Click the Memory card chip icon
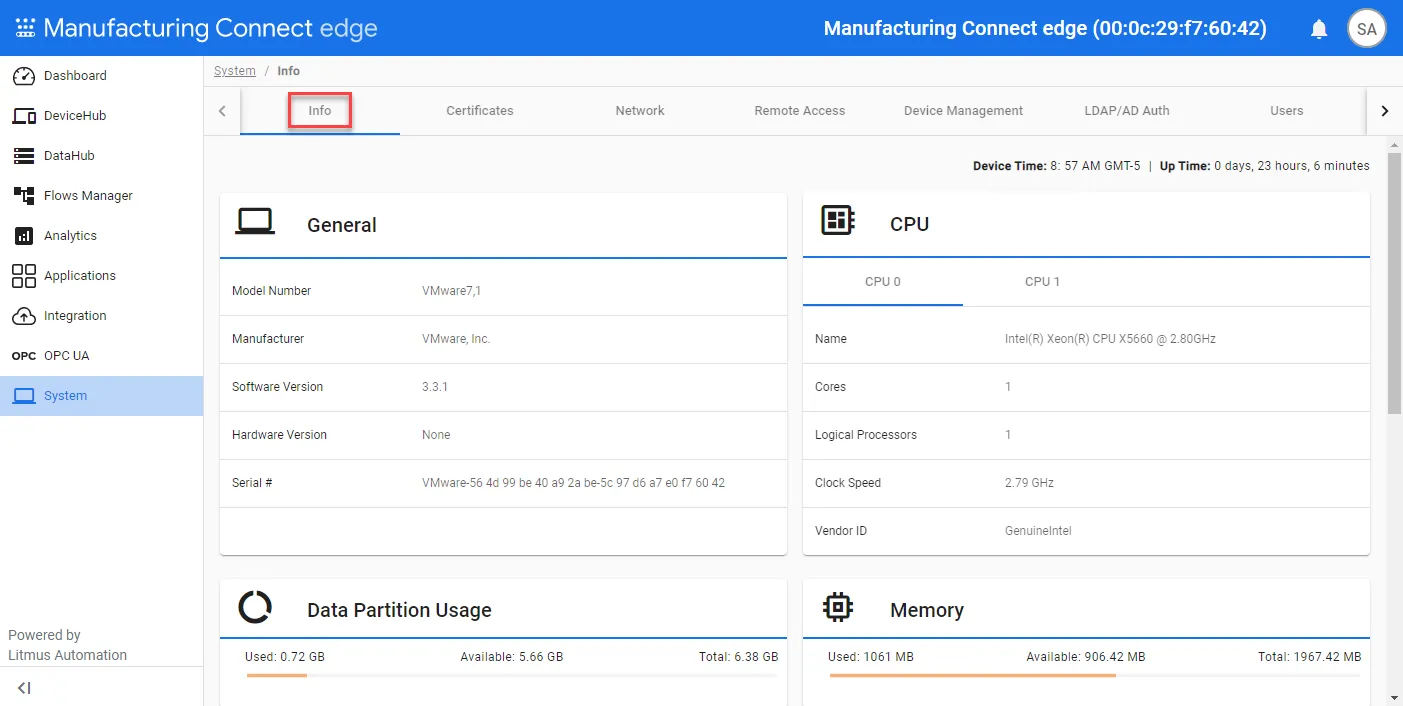The image size is (1403, 706). coord(837,606)
